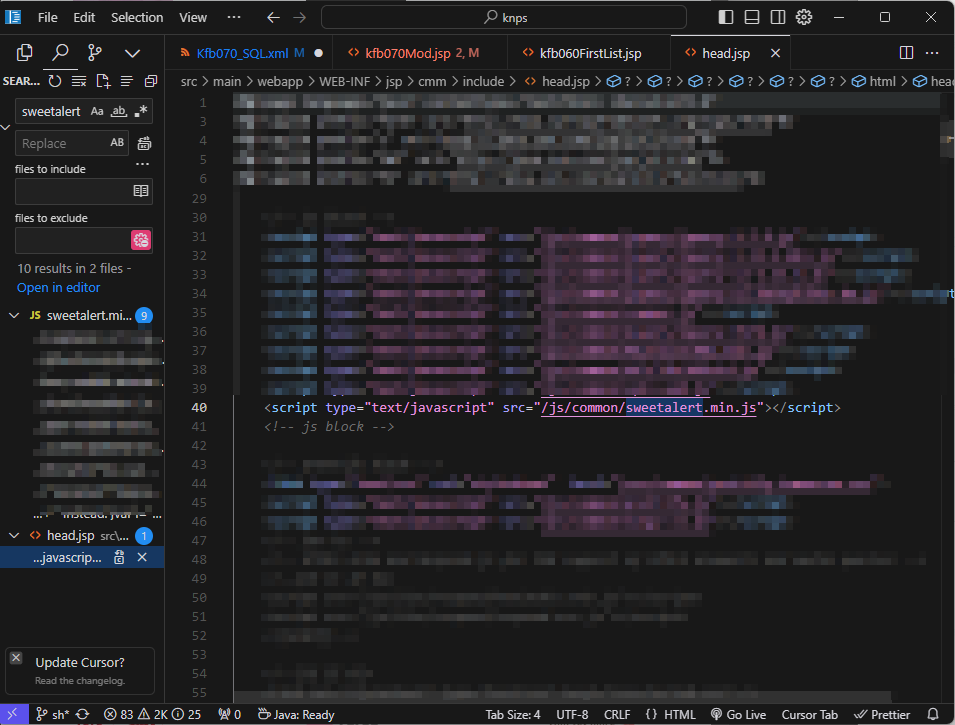The height and width of the screenshot is (725, 955).
Task: Open the Source Control view icon
Action: click(95, 53)
